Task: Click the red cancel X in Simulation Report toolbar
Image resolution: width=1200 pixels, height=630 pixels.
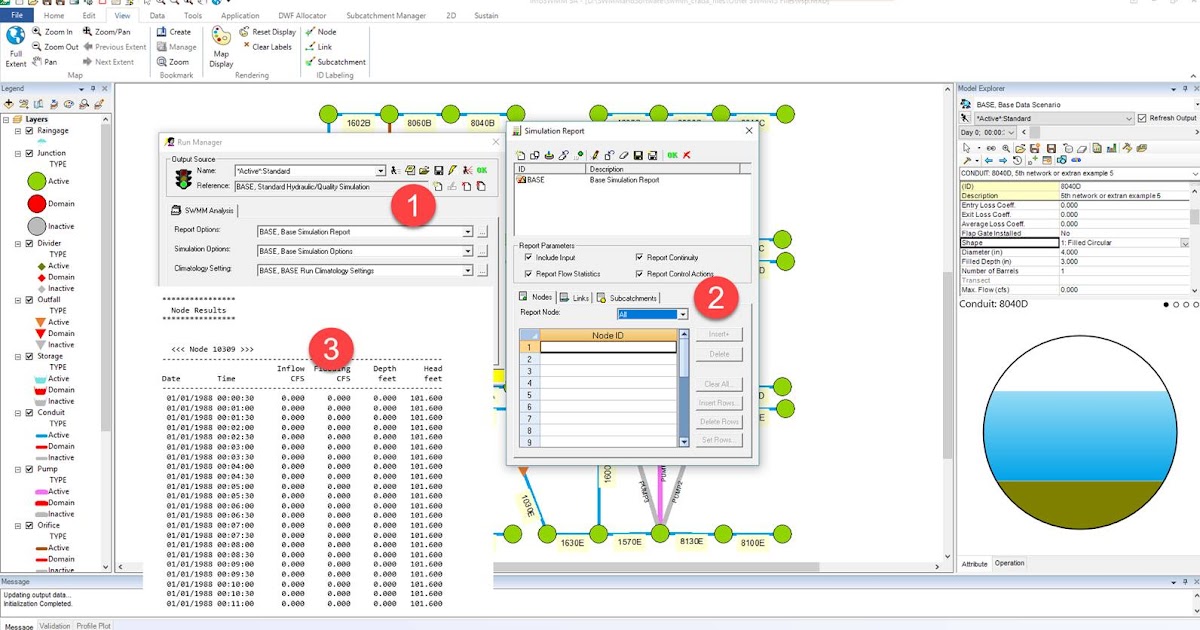Action: pyautogui.click(x=686, y=153)
